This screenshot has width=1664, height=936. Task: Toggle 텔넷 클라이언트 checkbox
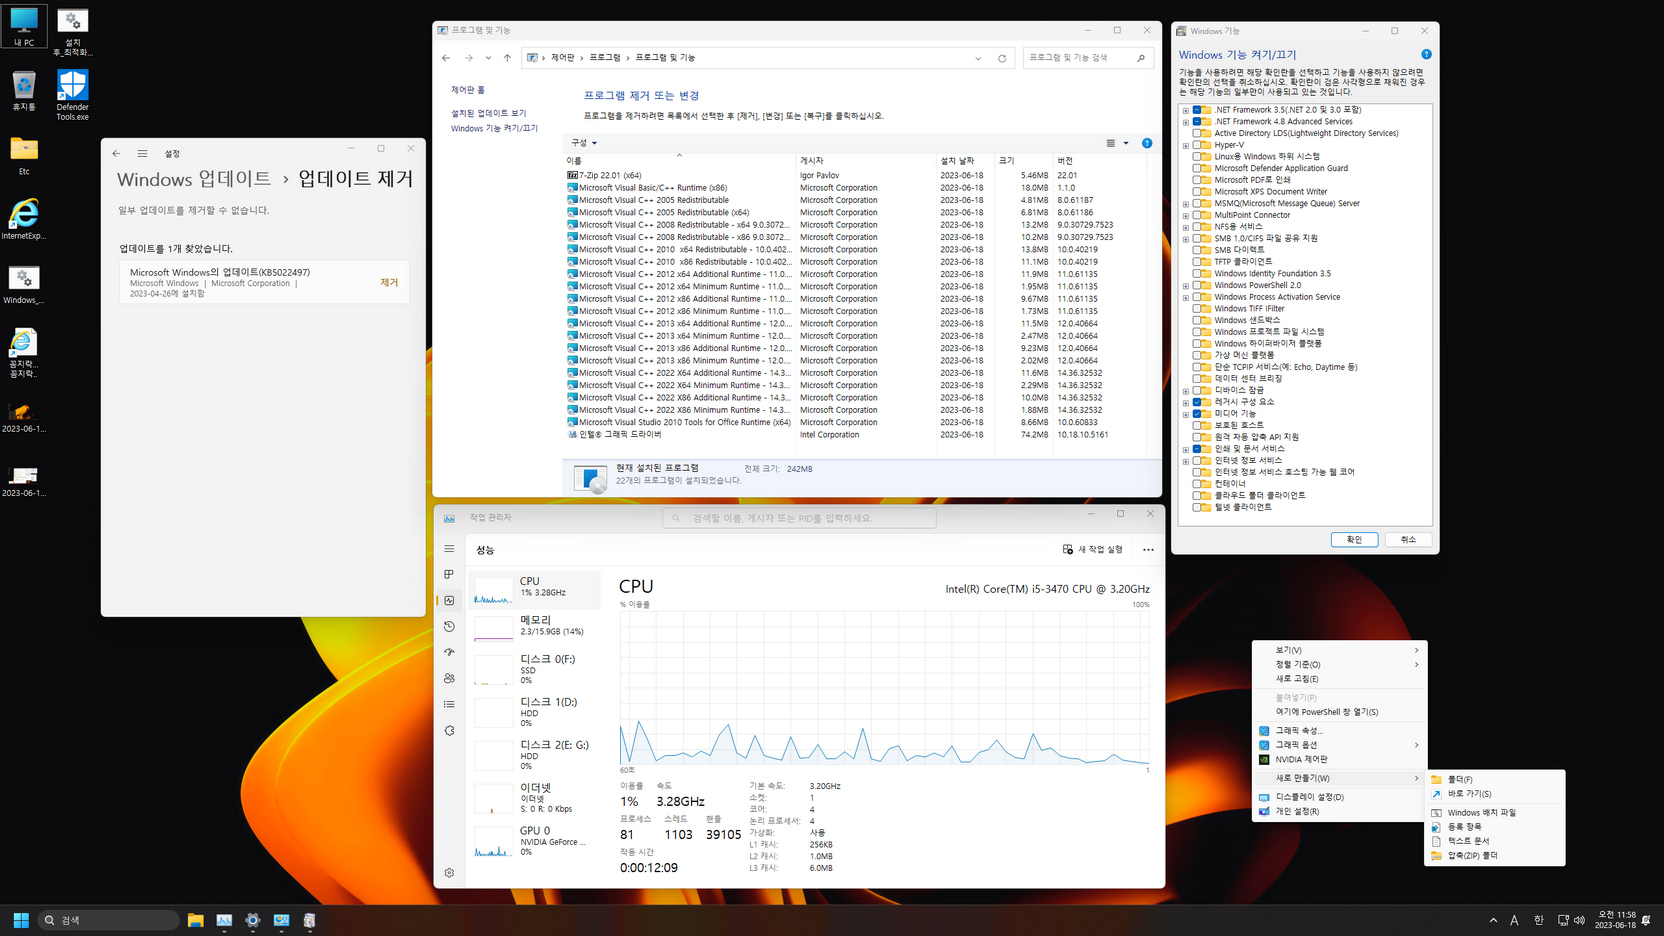pos(1197,507)
